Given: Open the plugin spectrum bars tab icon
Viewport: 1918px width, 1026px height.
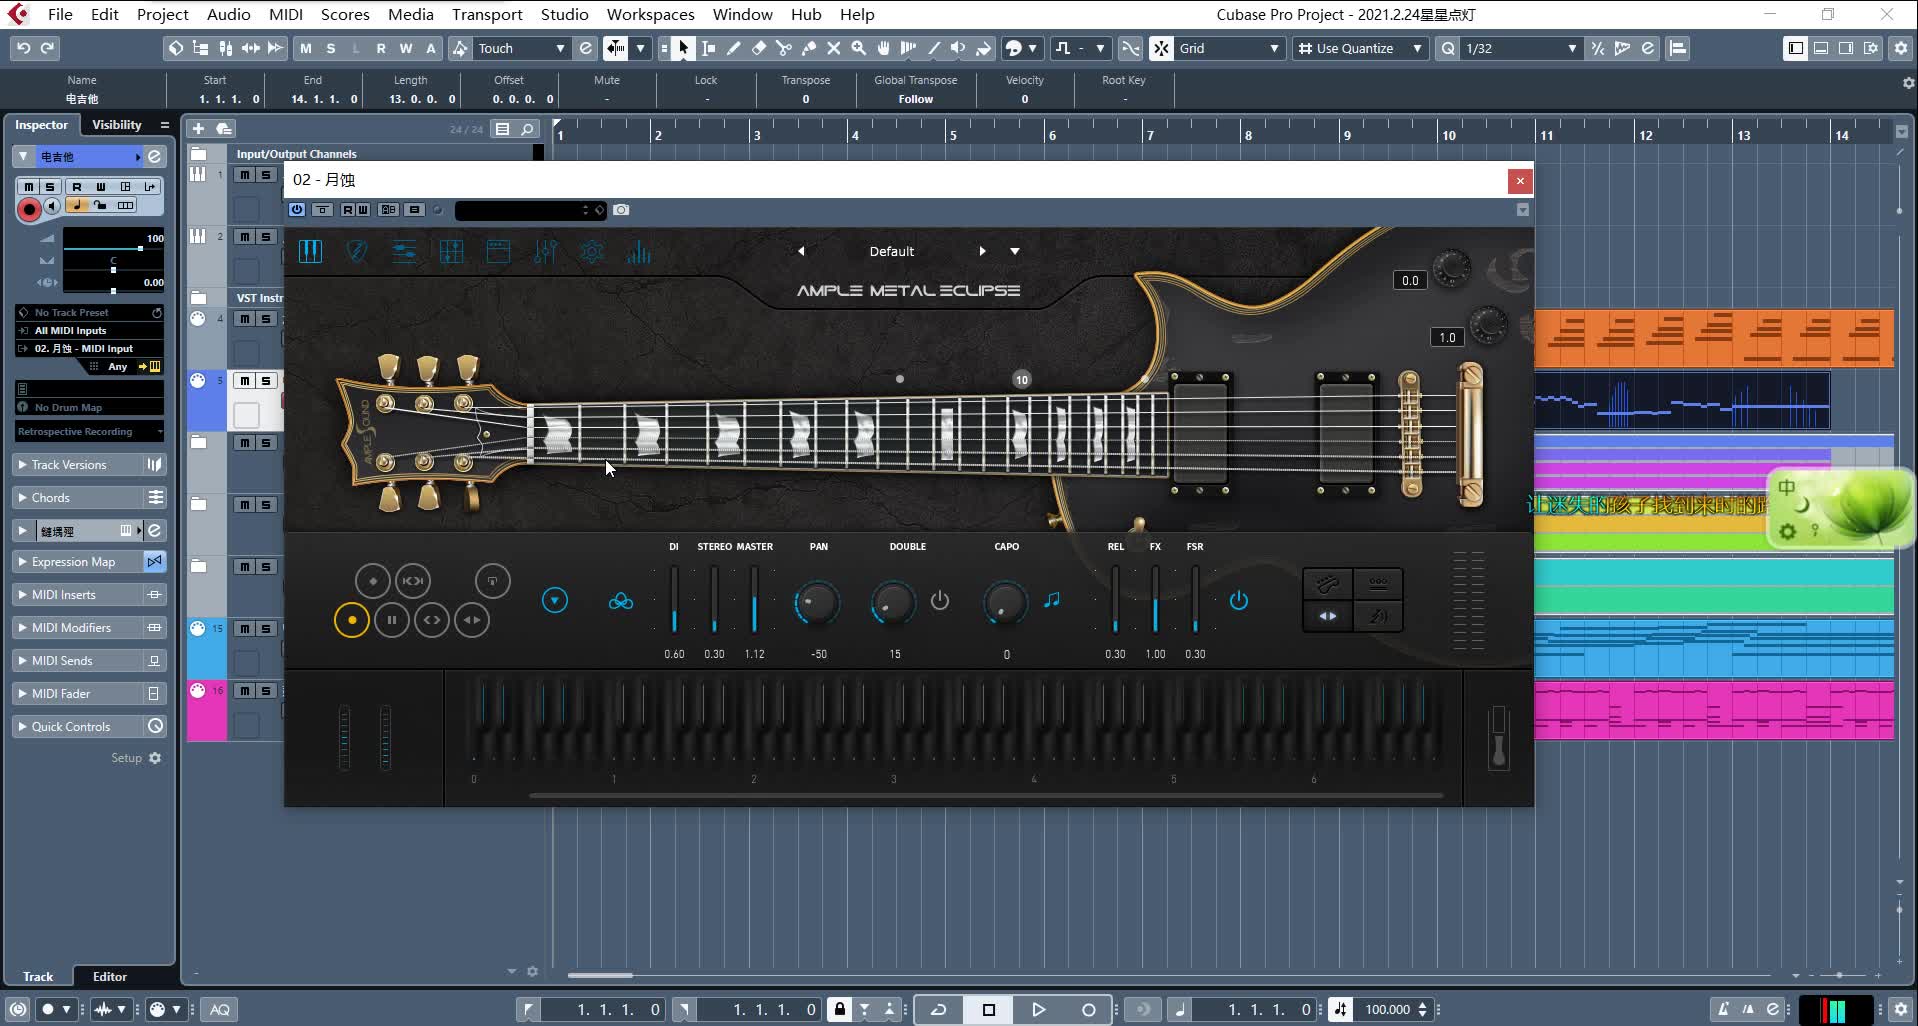Looking at the screenshot, I should click(x=639, y=253).
